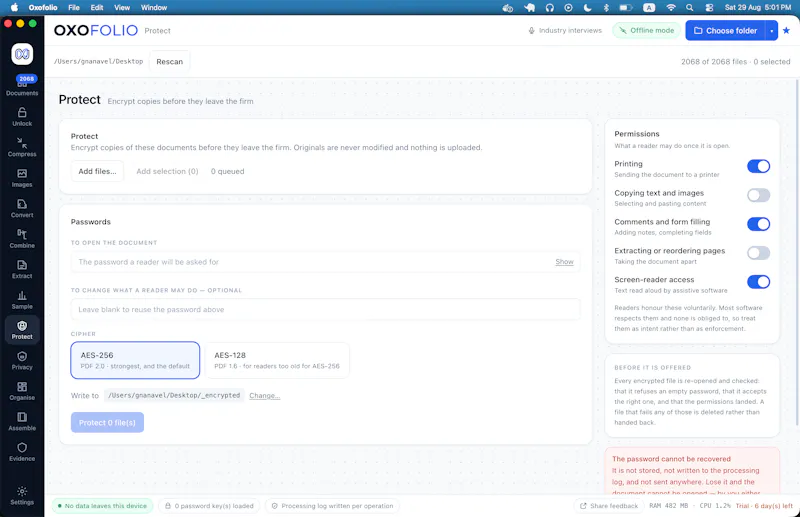Open the View menu
Image resolution: width=800 pixels, height=517 pixels.
[x=122, y=8]
